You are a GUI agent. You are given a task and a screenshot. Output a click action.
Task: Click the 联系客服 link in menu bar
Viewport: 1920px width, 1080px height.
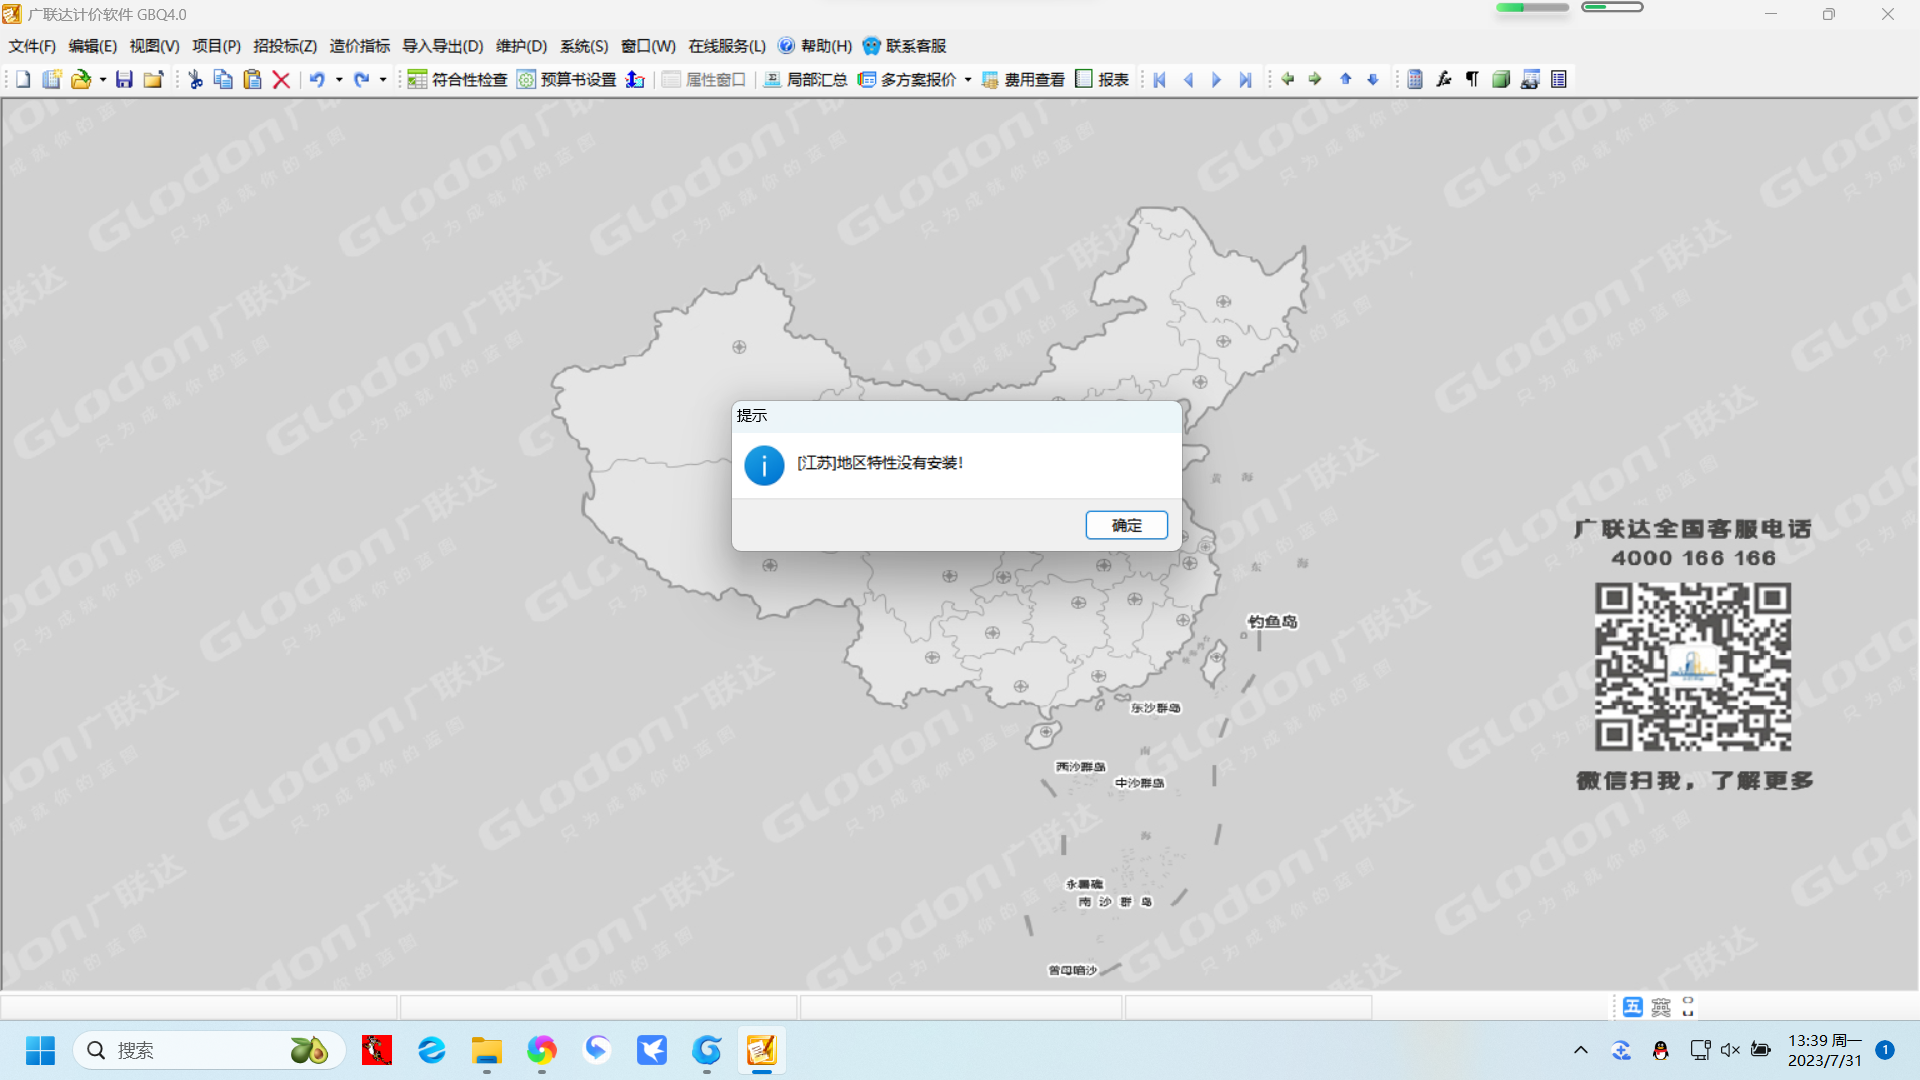(905, 46)
